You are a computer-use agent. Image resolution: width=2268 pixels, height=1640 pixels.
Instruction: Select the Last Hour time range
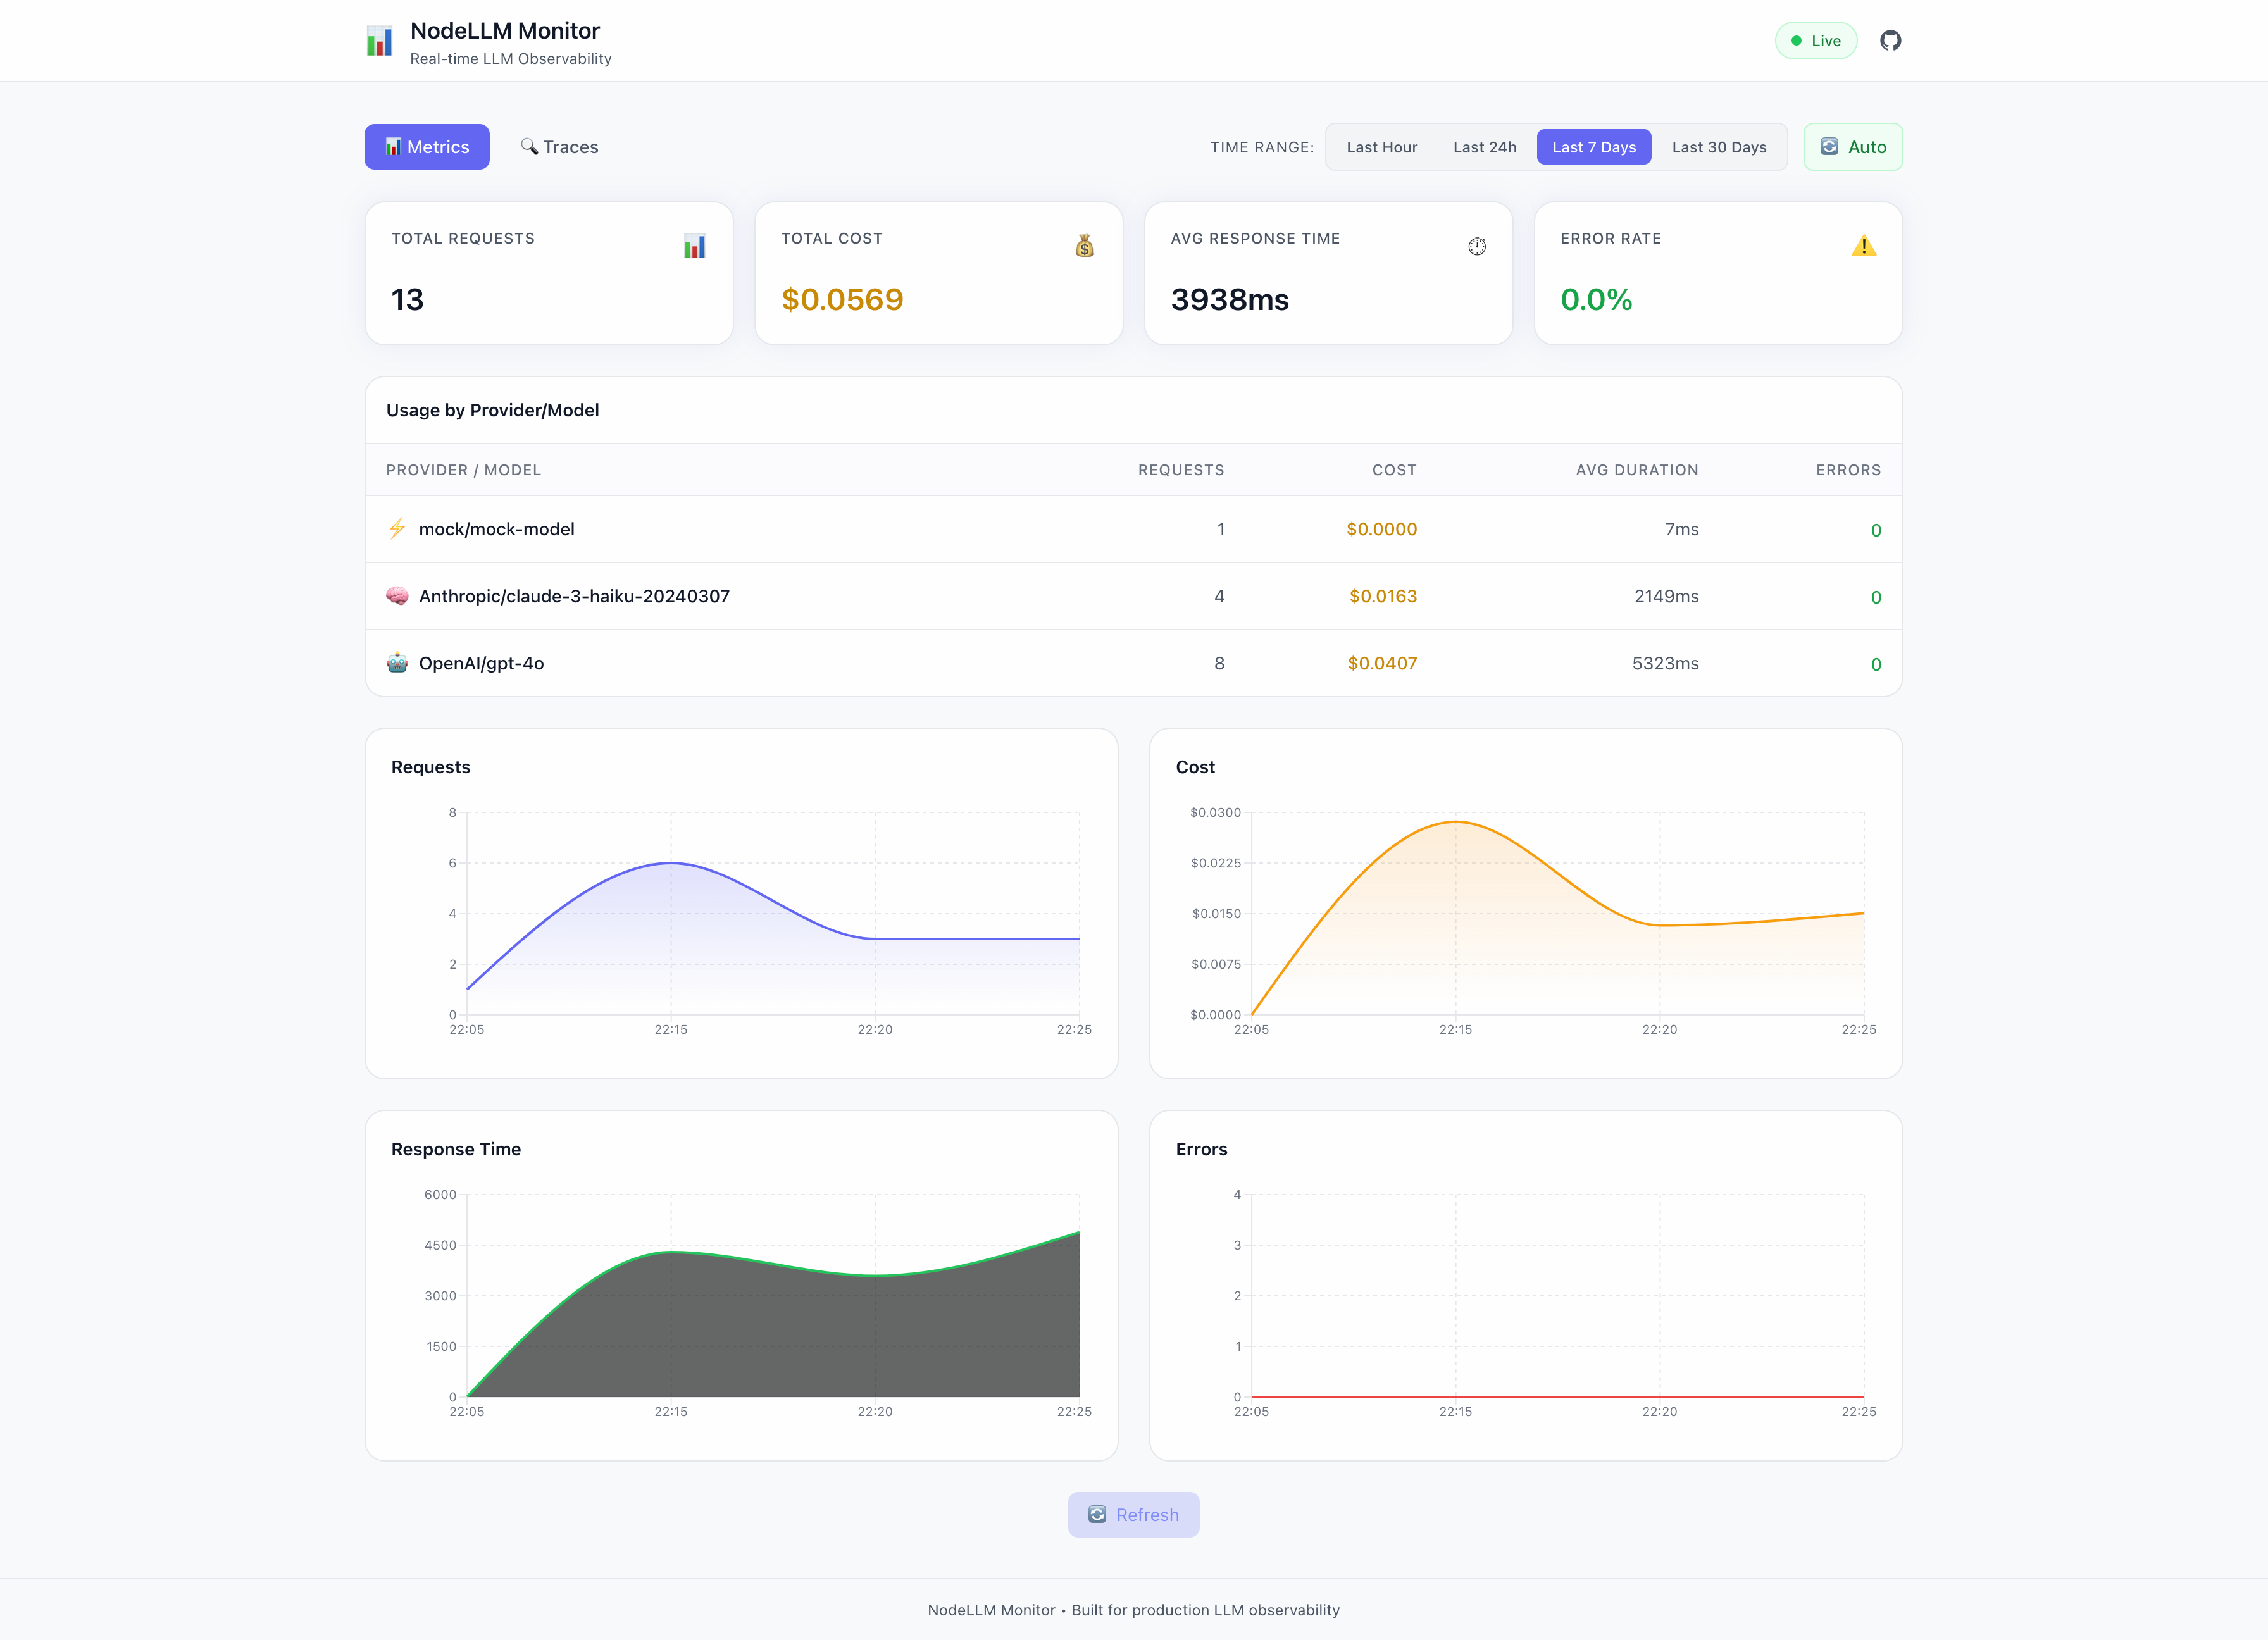click(x=1382, y=146)
